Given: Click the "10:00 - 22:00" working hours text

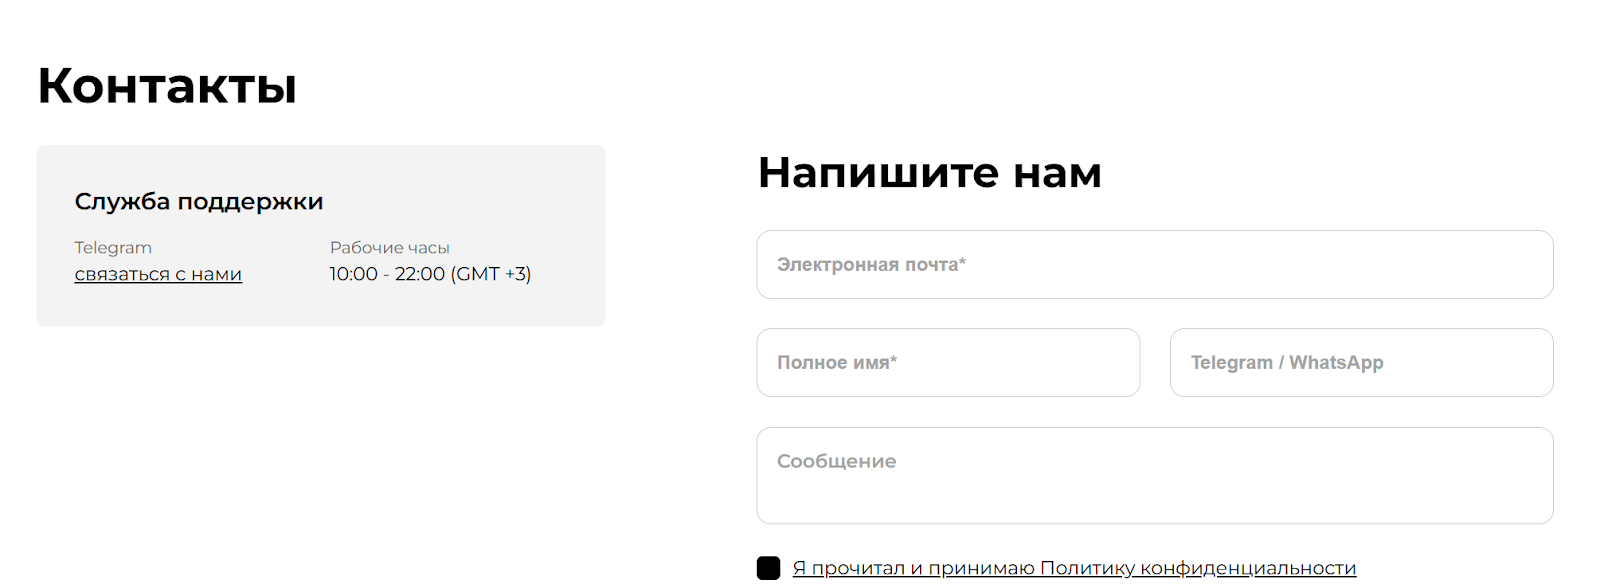Looking at the screenshot, I should [x=387, y=274].
